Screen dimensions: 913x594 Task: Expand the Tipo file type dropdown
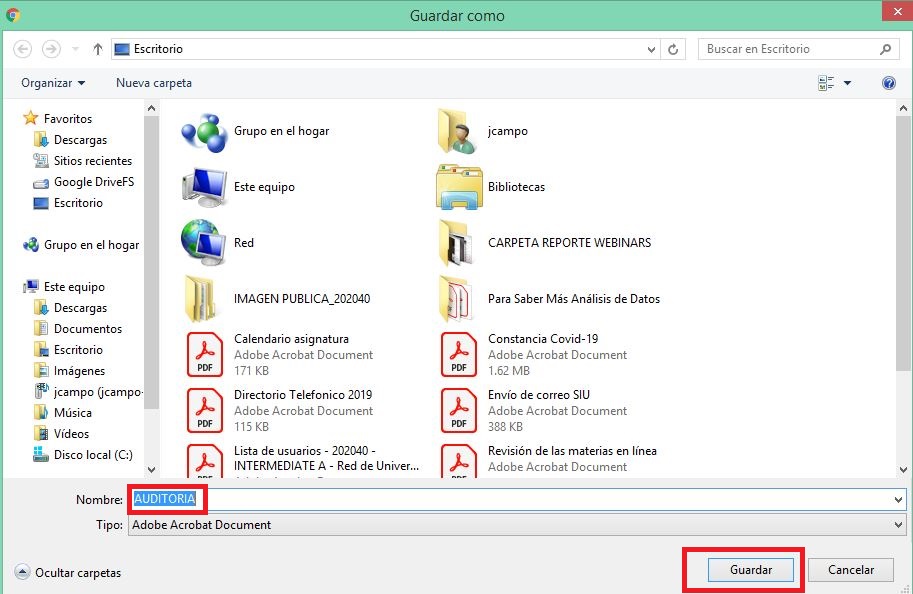pyautogui.click(x=897, y=525)
